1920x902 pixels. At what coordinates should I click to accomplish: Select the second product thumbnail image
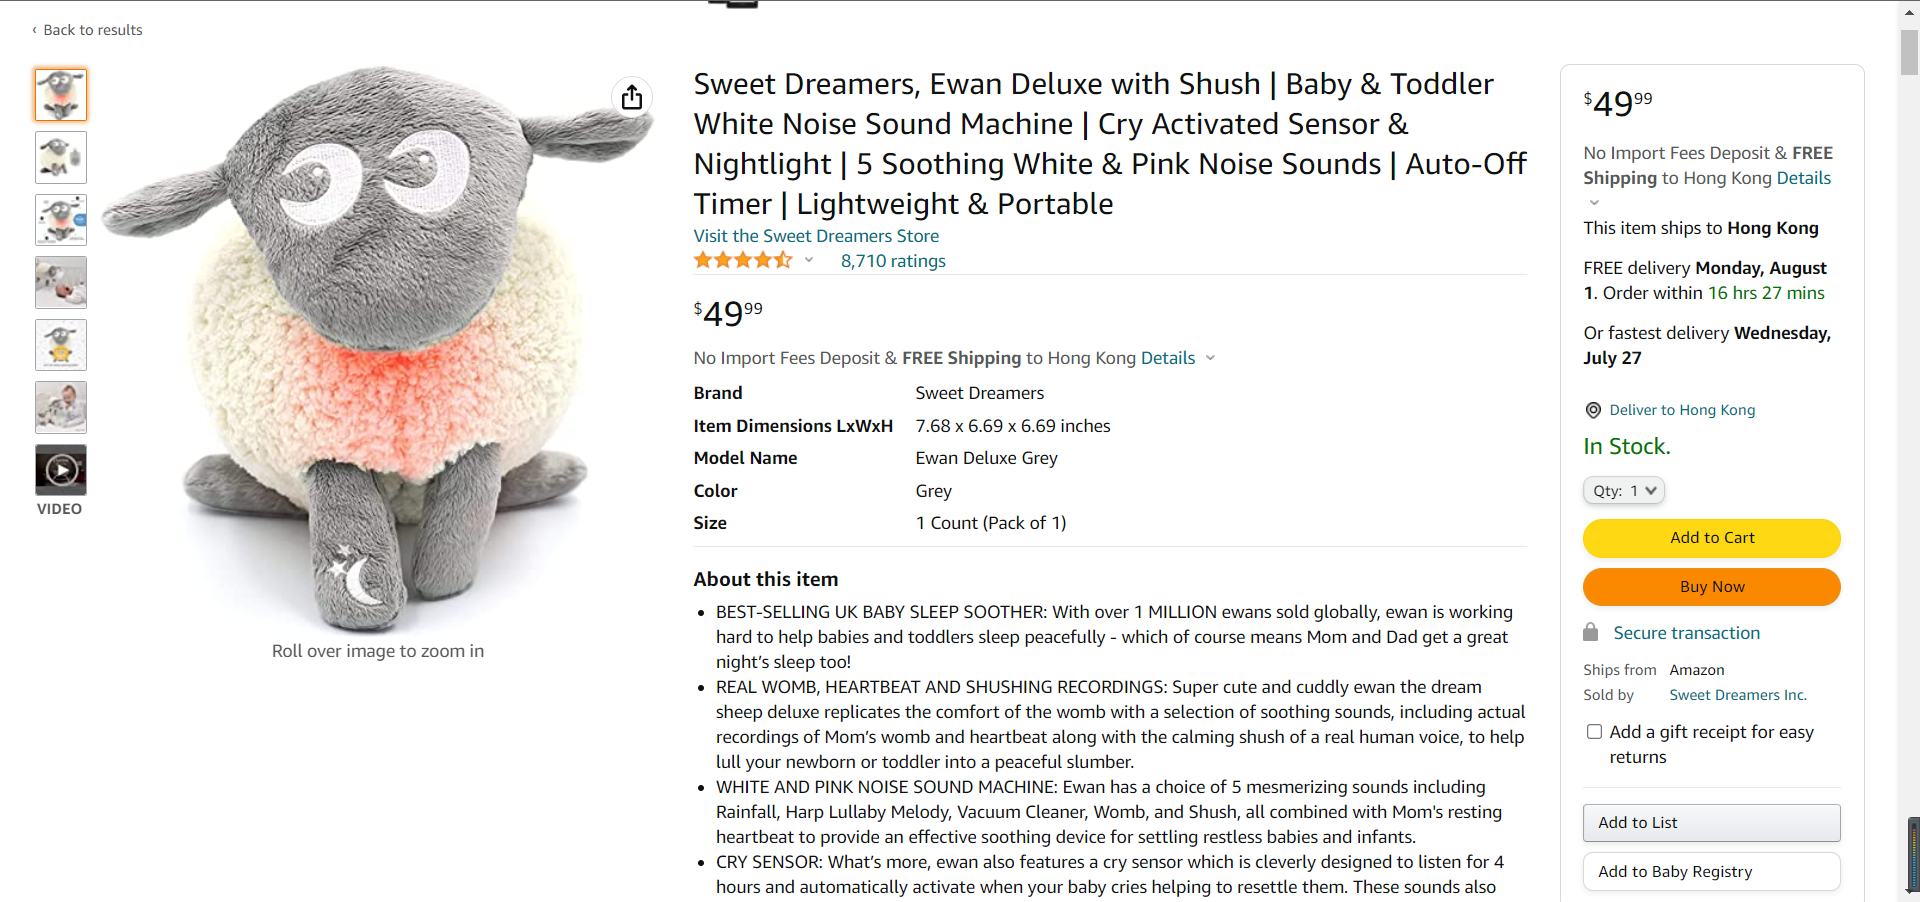[x=61, y=157]
